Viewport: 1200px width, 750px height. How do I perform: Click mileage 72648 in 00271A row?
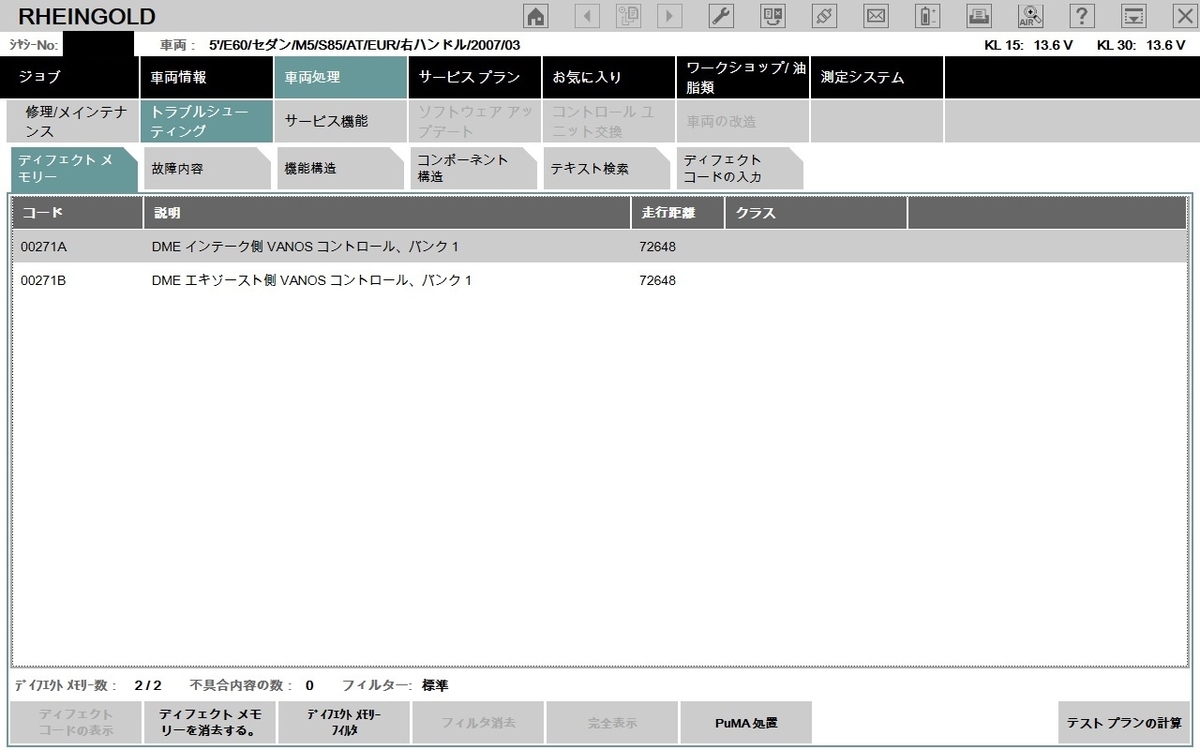(657, 246)
